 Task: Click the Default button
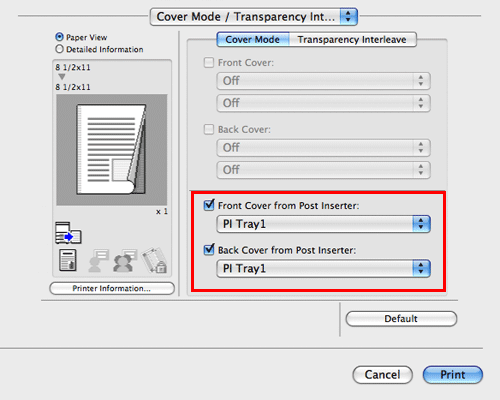coord(401,319)
